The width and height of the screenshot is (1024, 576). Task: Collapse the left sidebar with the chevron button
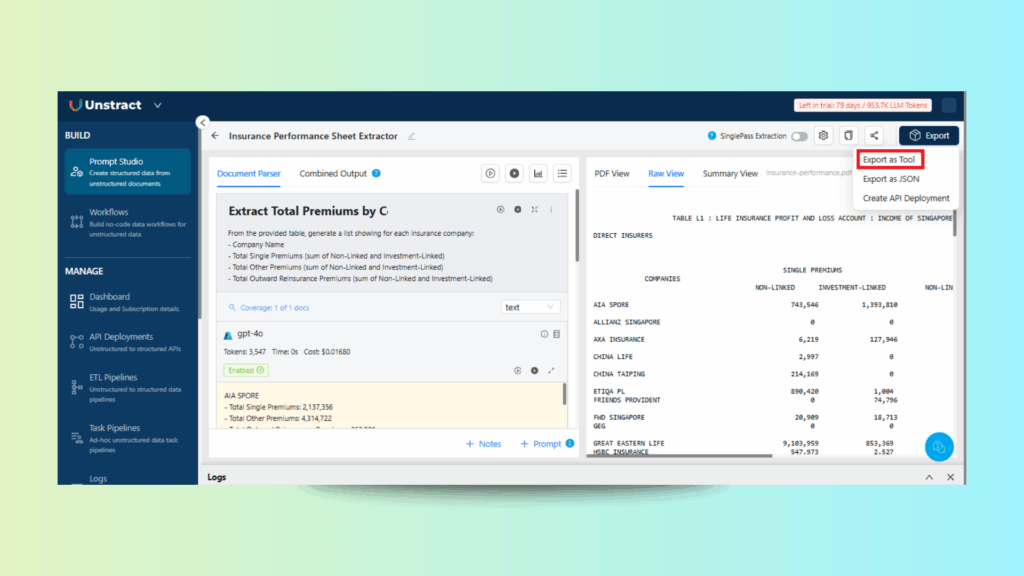[x=203, y=123]
